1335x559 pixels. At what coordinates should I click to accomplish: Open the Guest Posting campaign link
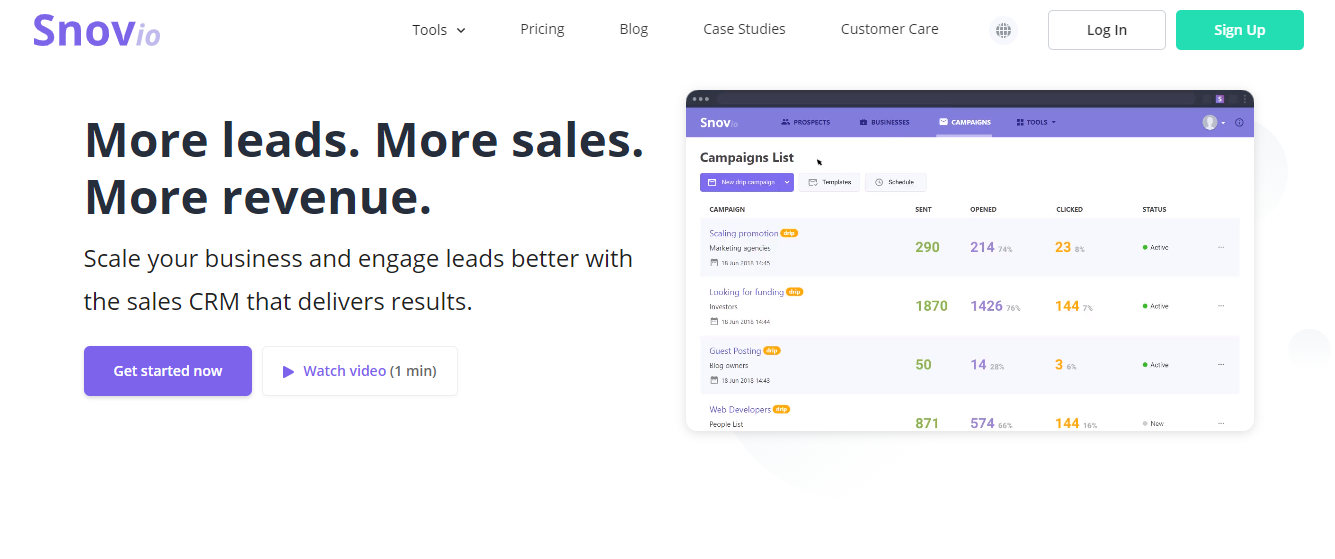pyautogui.click(x=735, y=351)
